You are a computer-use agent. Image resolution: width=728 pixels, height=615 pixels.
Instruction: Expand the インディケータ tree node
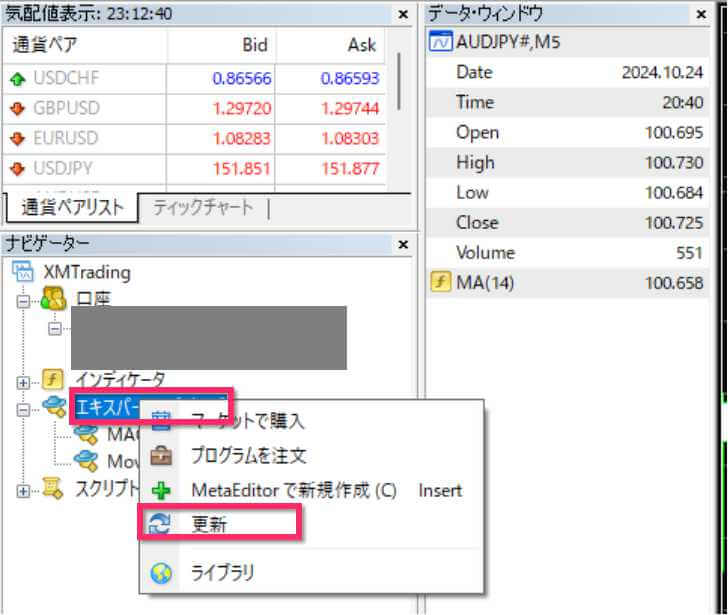tap(25, 381)
